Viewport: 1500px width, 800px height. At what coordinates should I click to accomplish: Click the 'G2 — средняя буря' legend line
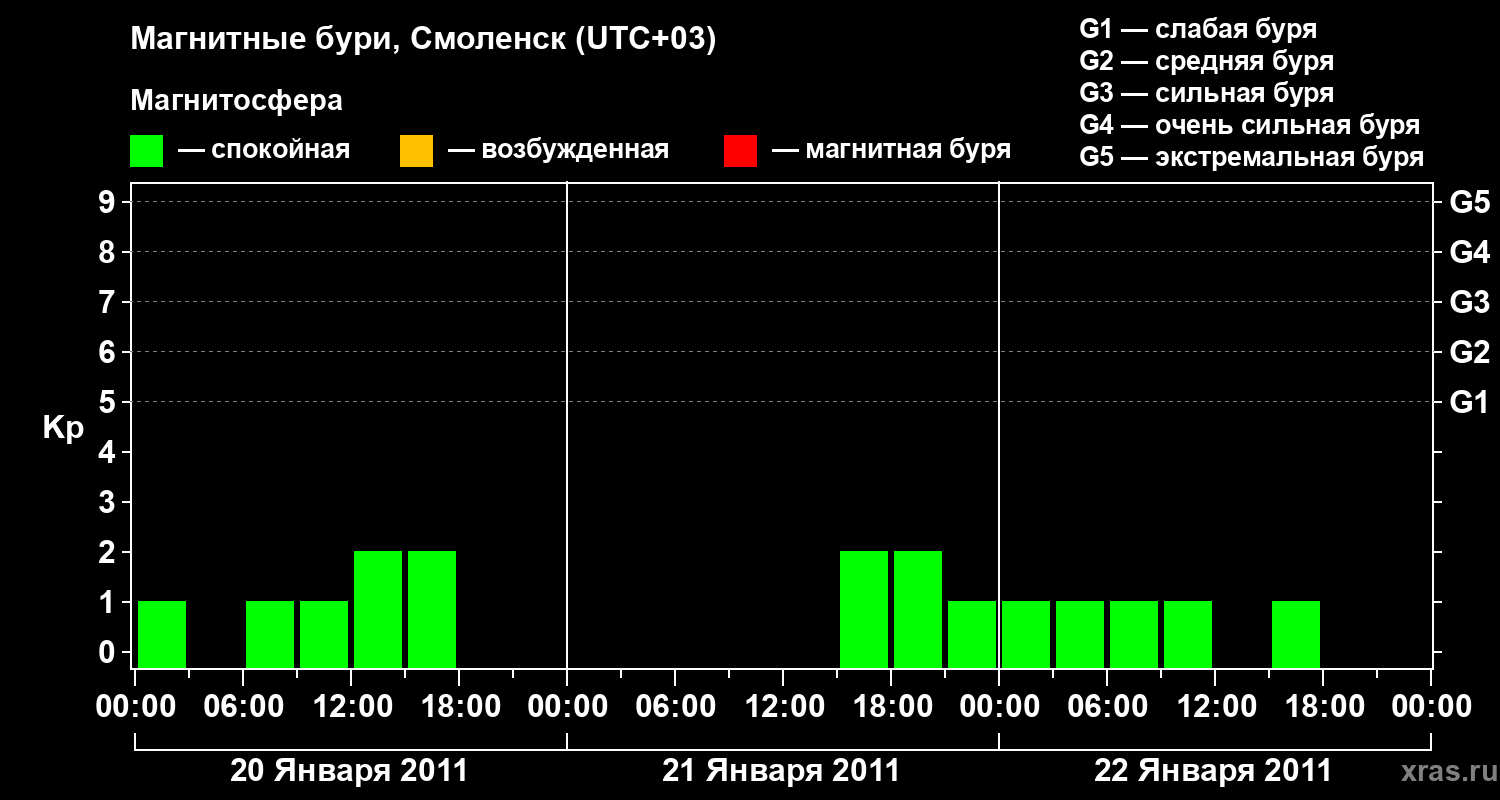(x=1206, y=61)
